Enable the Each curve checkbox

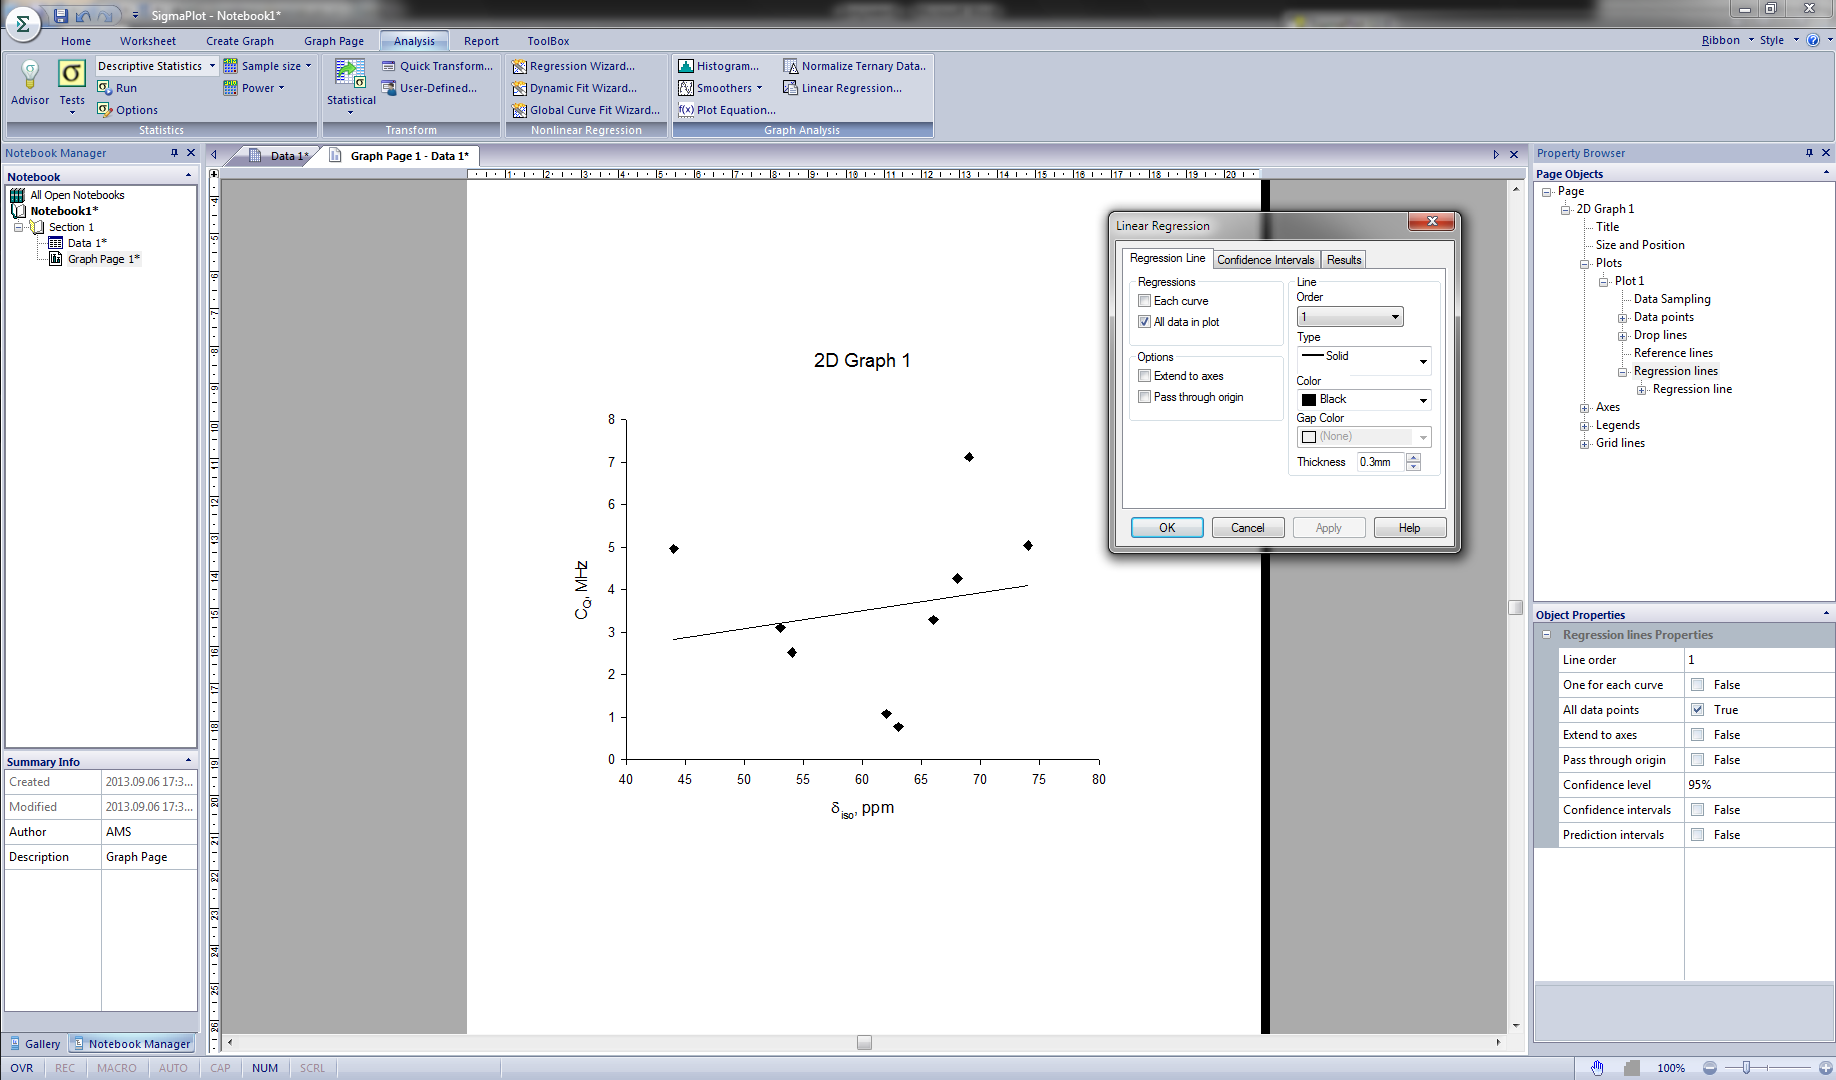1145,301
